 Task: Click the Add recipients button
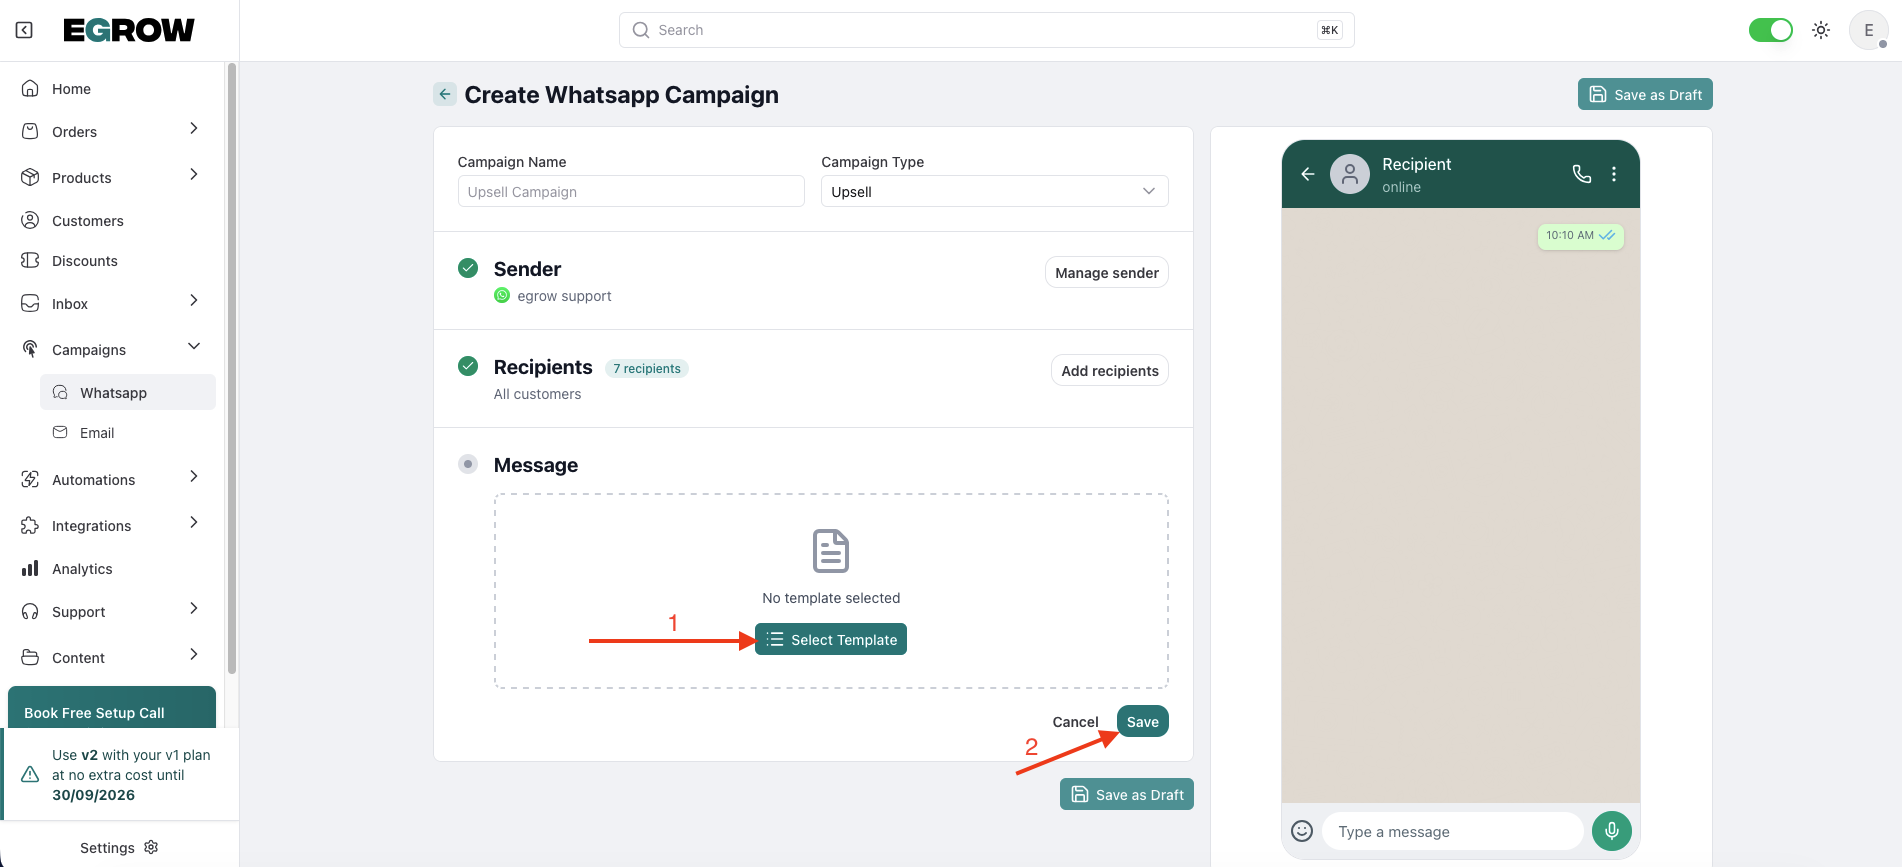[x=1109, y=370]
